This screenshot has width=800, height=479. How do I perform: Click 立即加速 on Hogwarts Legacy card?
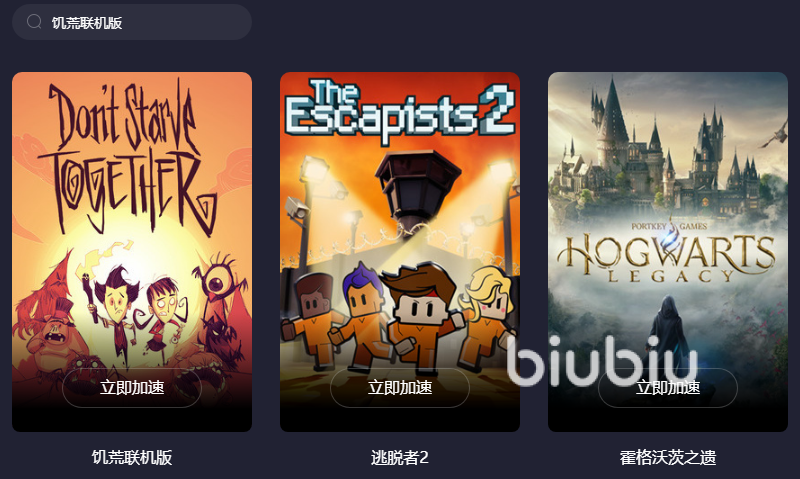coord(667,388)
